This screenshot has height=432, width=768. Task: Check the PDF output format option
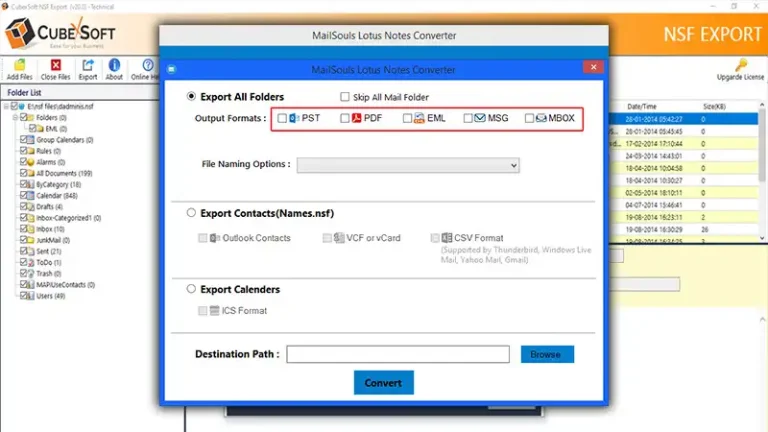point(345,119)
